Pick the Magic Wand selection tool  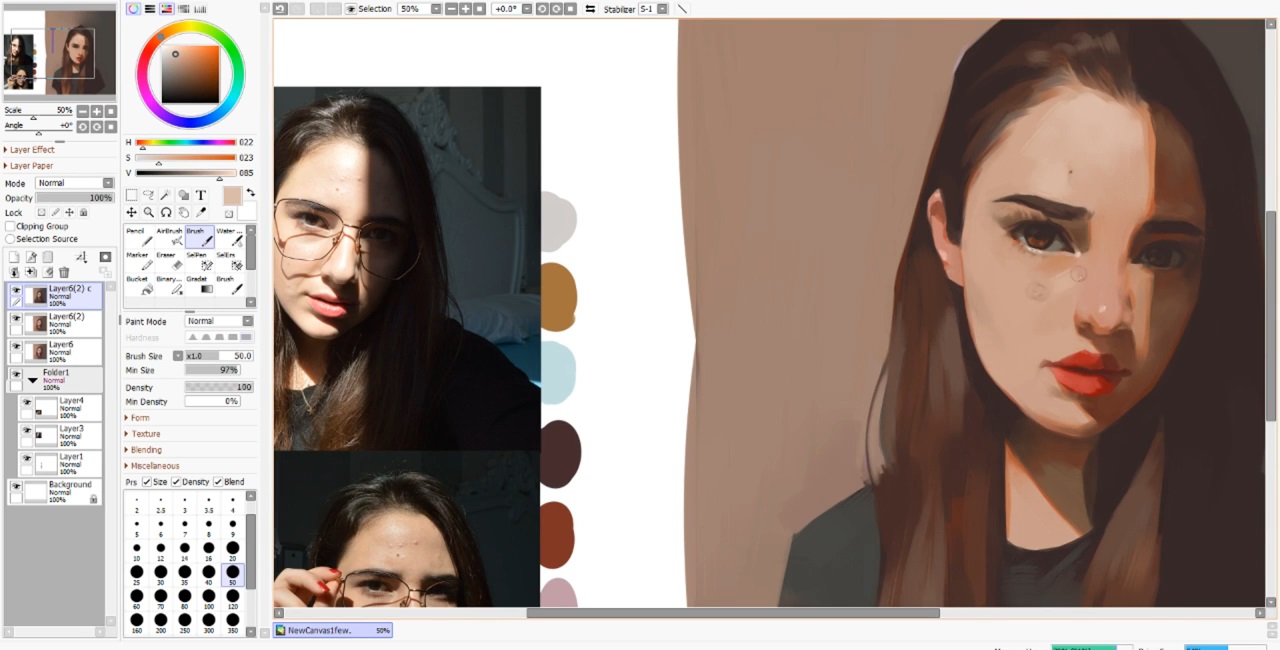coord(166,195)
